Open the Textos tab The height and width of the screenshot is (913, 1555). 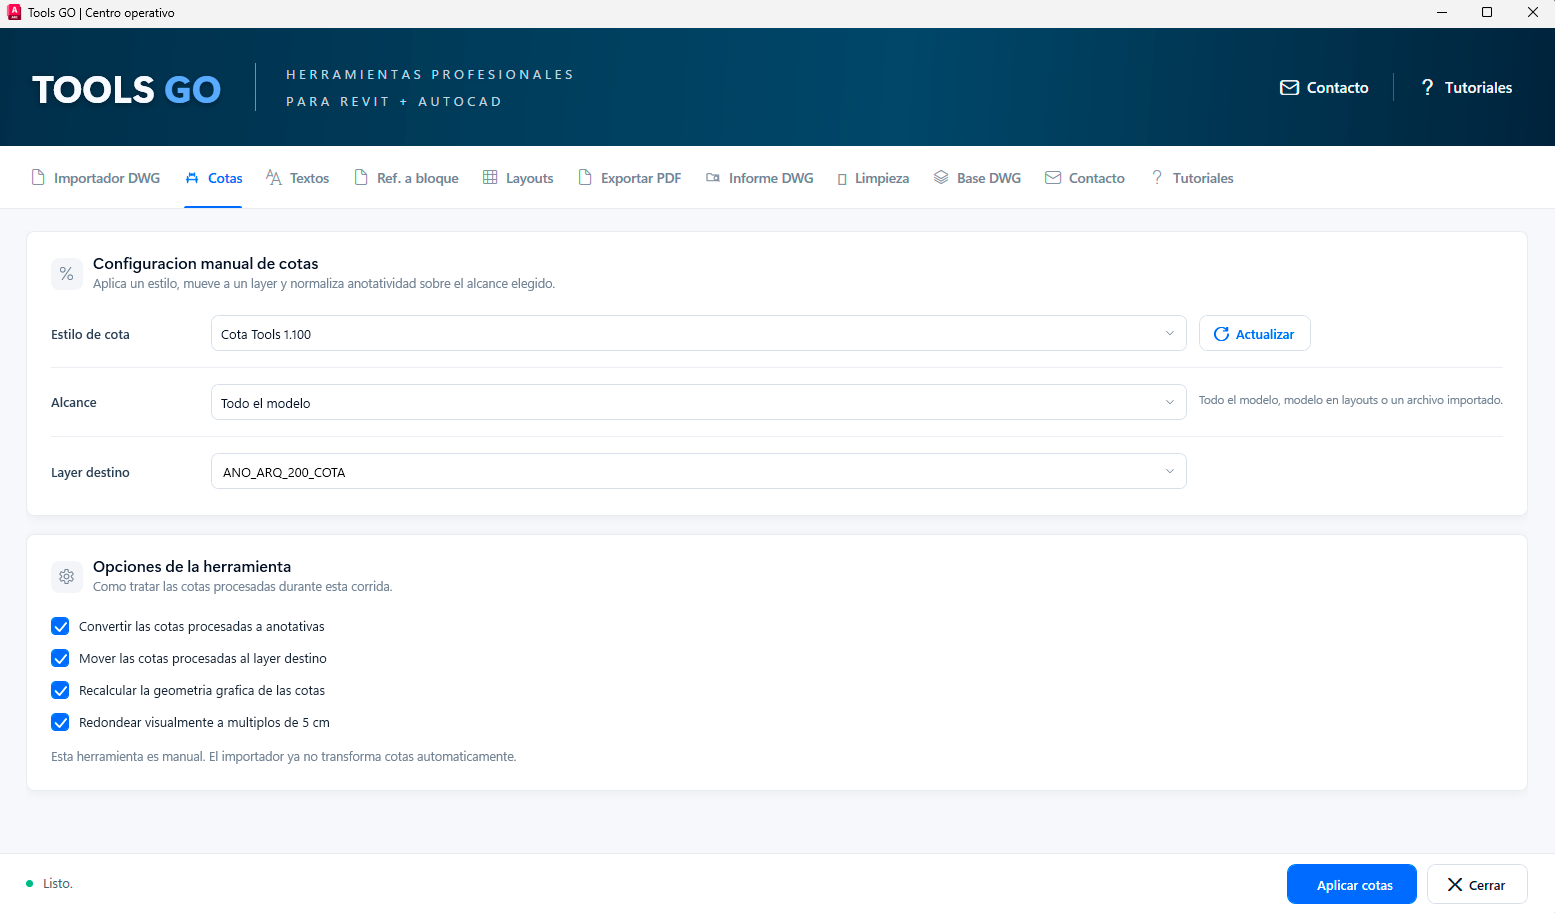pyautogui.click(x=297, y=178)
